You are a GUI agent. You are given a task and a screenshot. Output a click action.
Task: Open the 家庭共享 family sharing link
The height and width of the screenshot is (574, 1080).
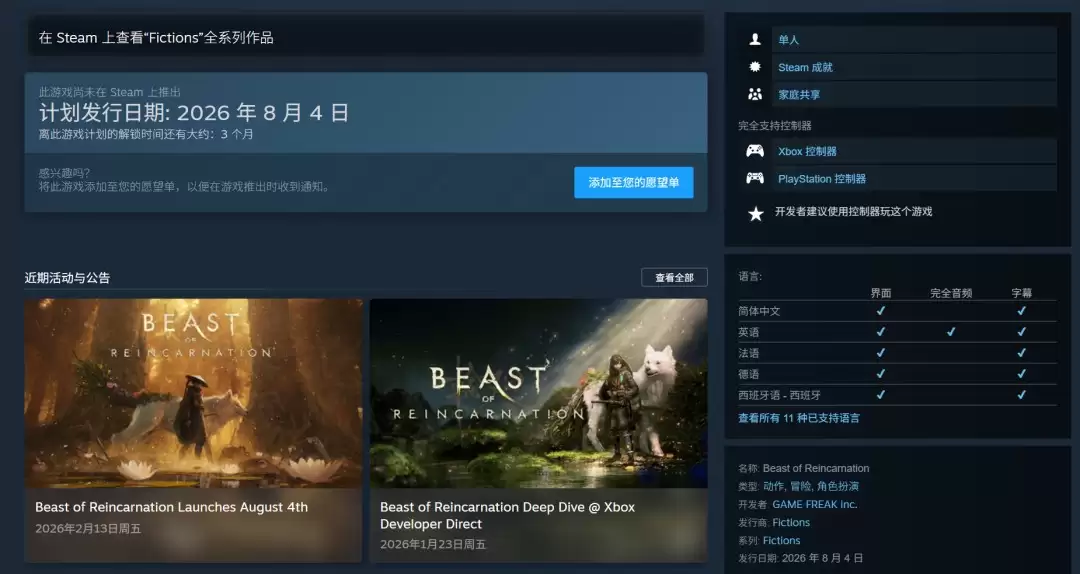[799, 94]
